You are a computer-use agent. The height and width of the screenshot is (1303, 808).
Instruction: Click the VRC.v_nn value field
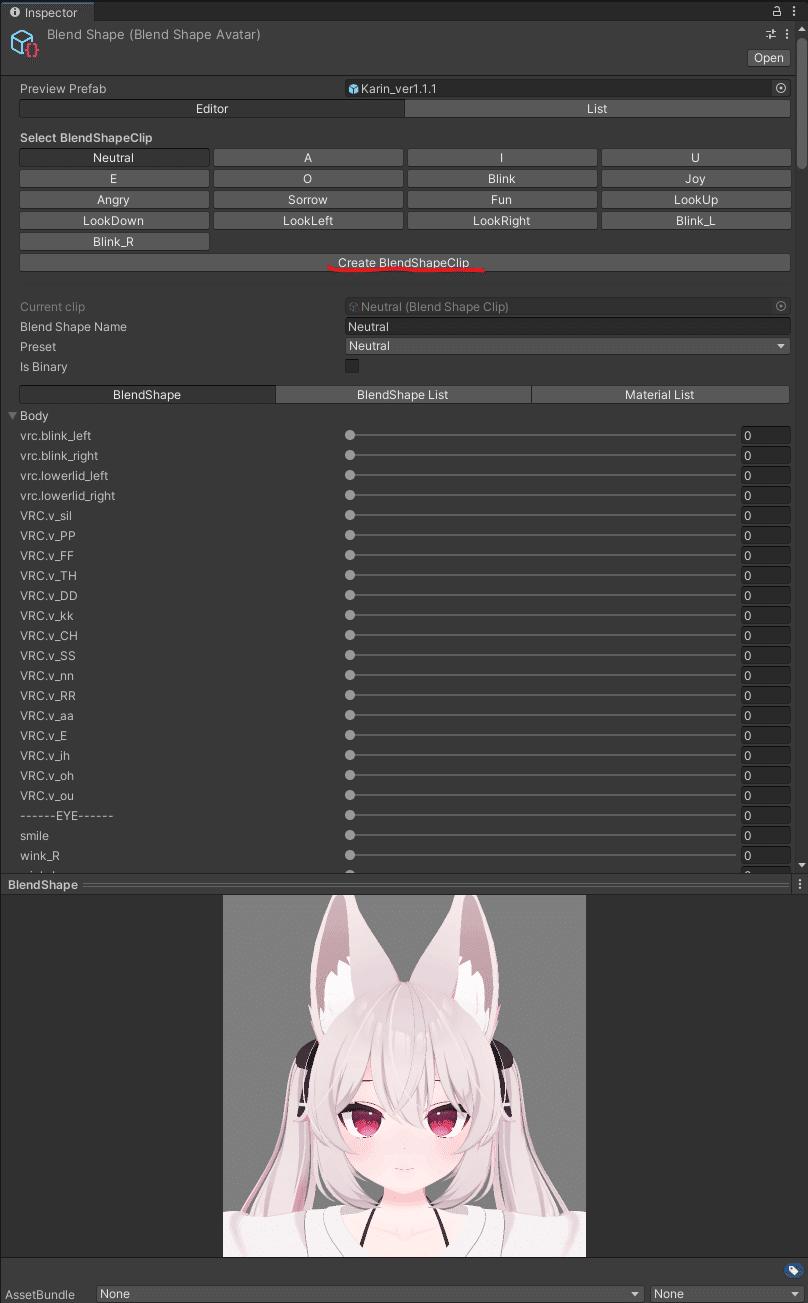(765, 676)
